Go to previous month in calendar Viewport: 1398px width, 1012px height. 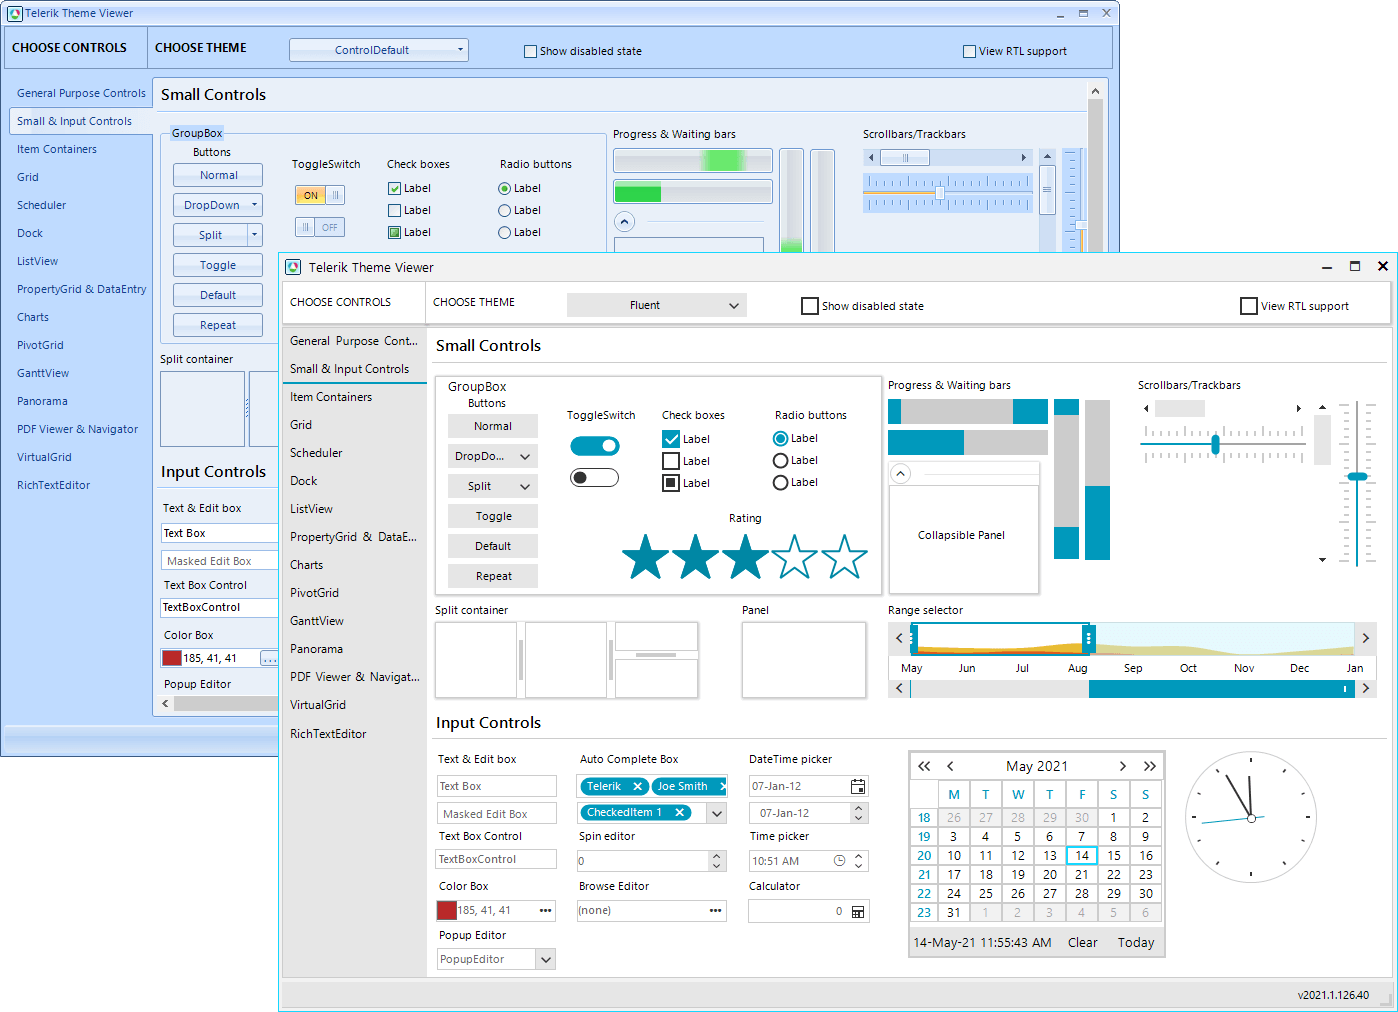click(950, 766)
